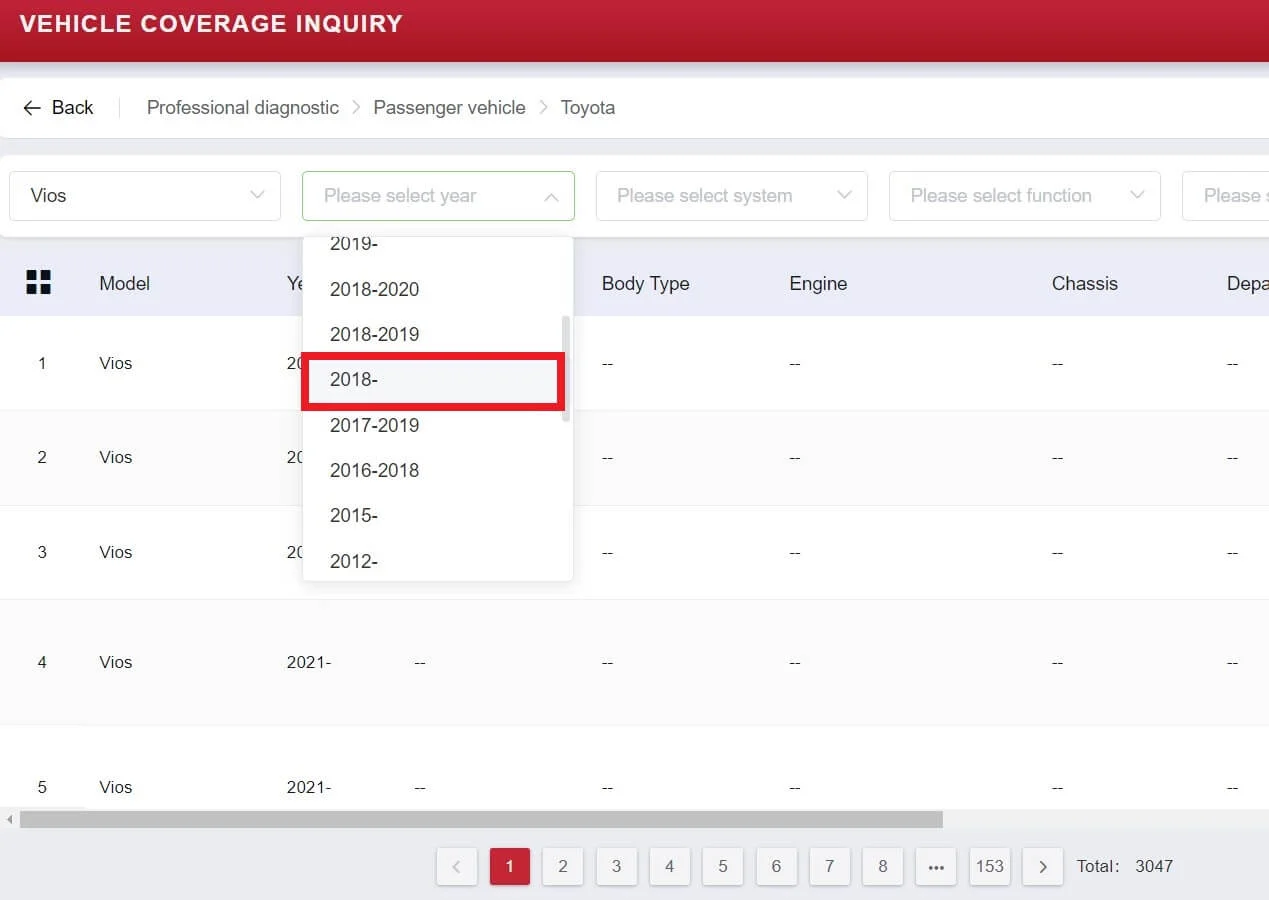The image size is (1269, 900).
Task: Open the Vios model dropdown
Action: coord(144,196)
